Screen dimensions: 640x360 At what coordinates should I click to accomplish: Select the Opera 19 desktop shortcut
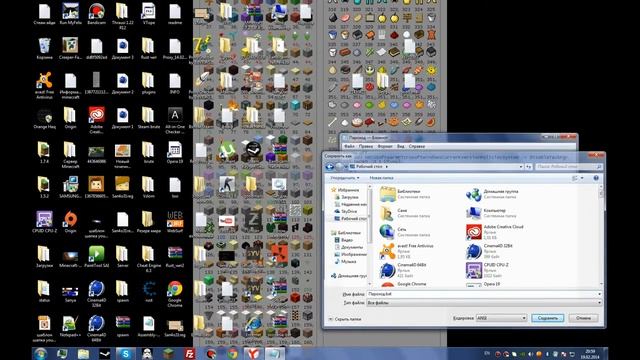pos(175,153)
